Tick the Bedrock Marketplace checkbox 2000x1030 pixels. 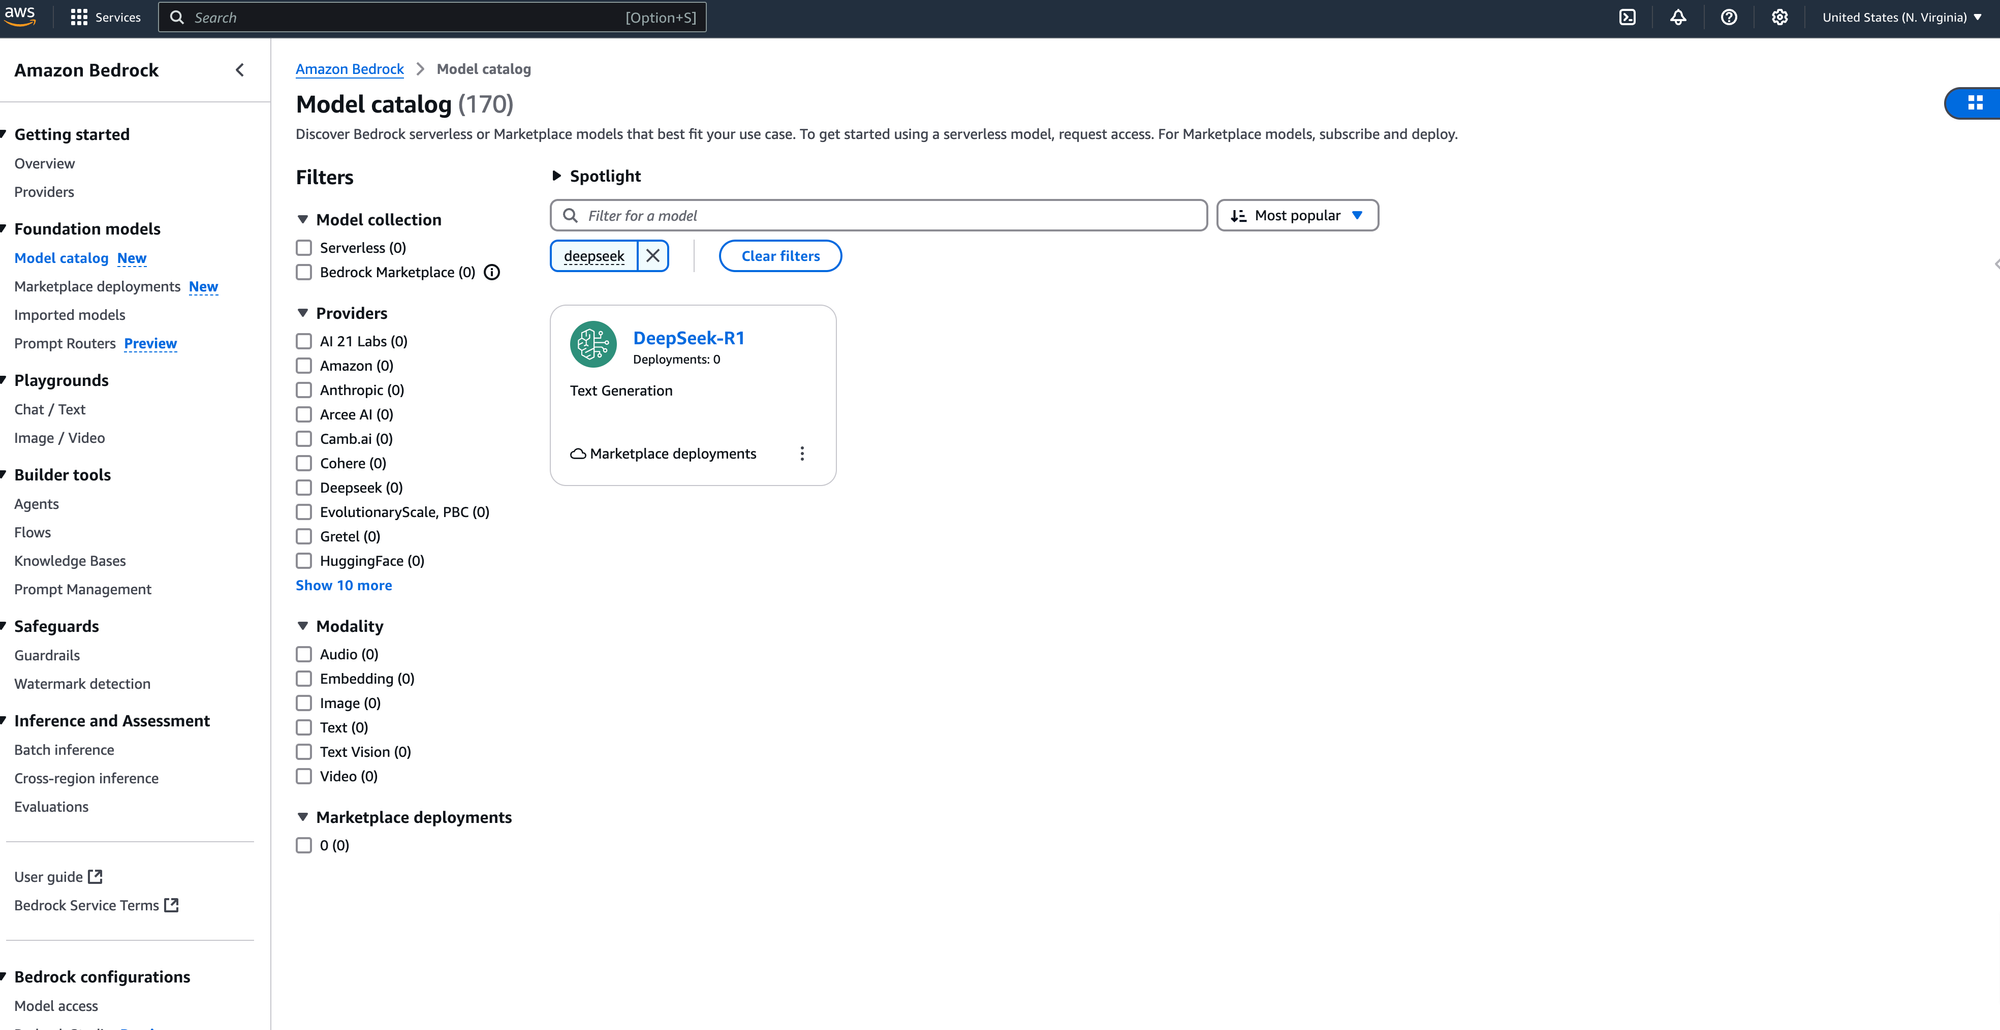point(304,272)
